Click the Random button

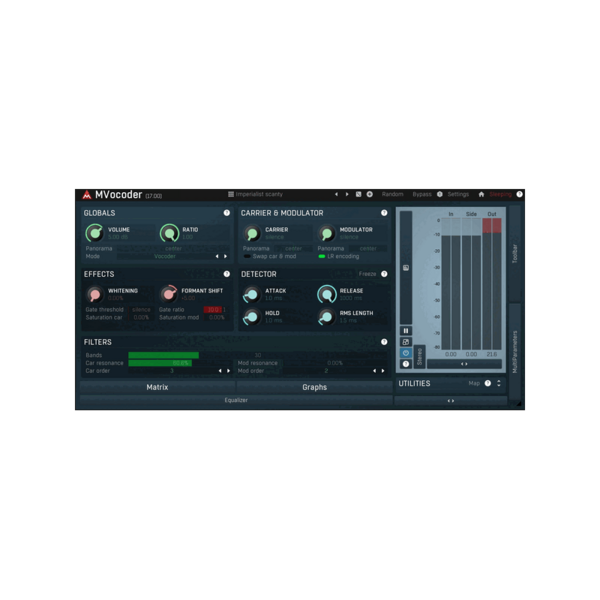(393, 194)
